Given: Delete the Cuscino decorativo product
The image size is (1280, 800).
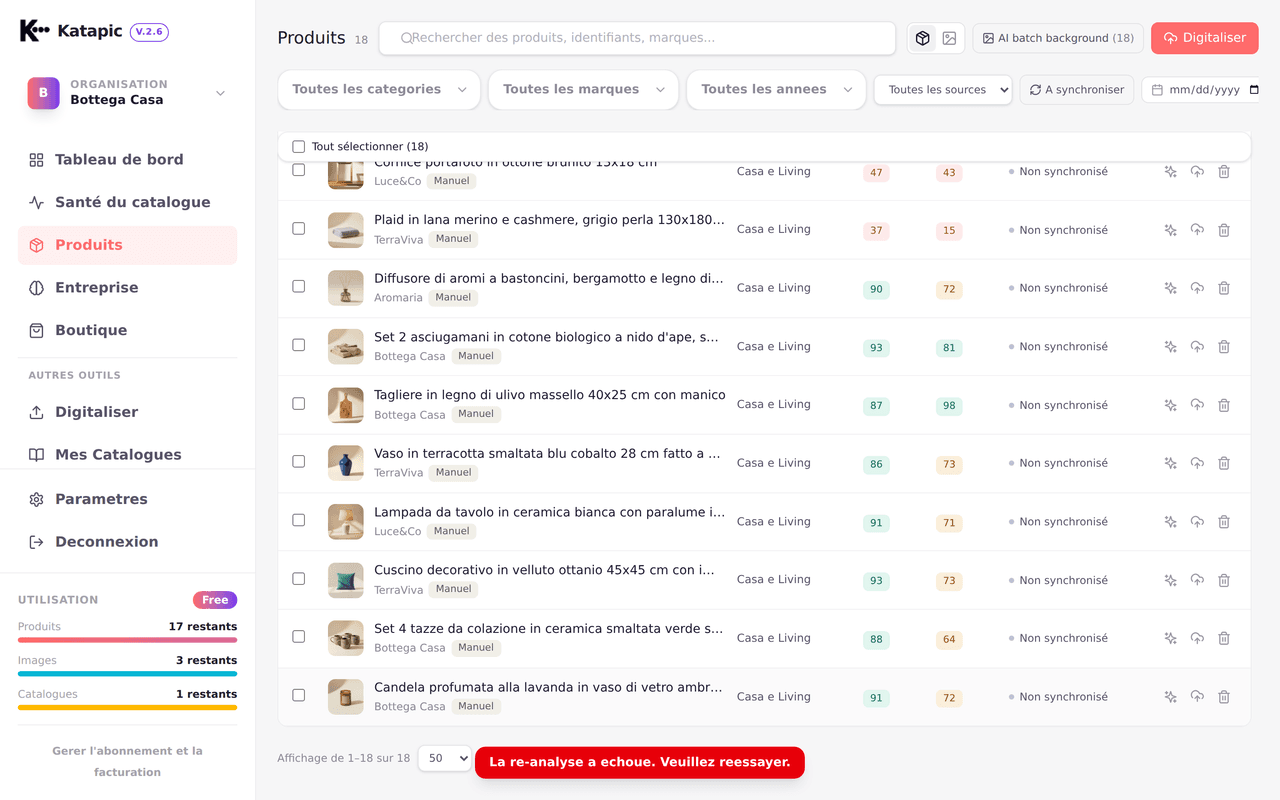Looking at the screenshot, I should [x=1224, y=580].
